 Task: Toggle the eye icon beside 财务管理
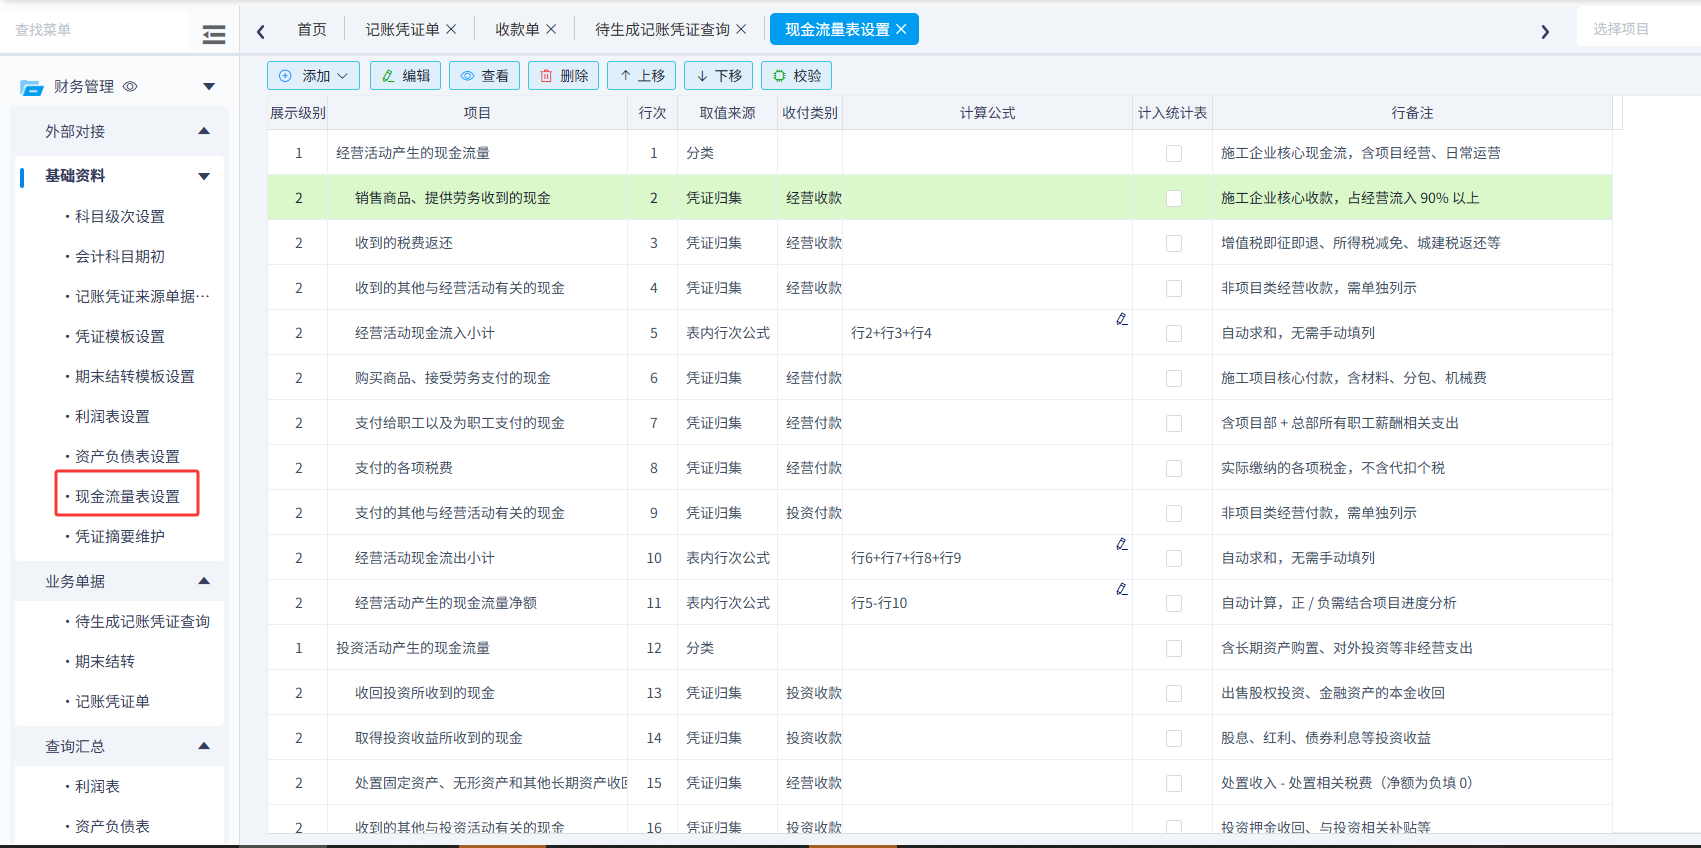130,86
